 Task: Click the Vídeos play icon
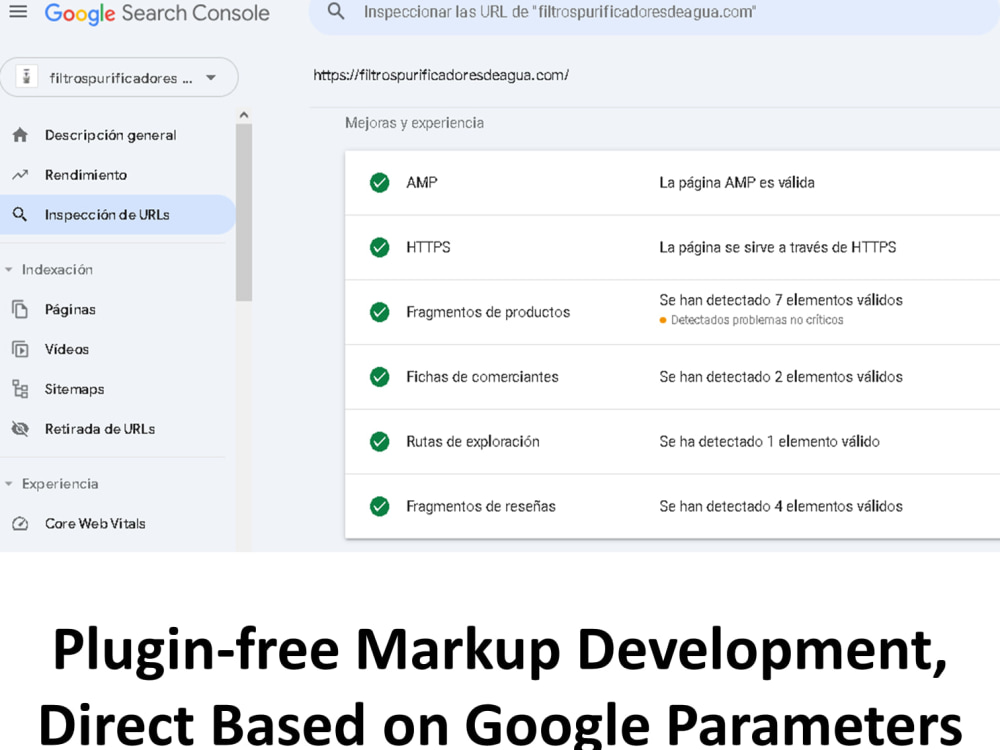[20, 349]
